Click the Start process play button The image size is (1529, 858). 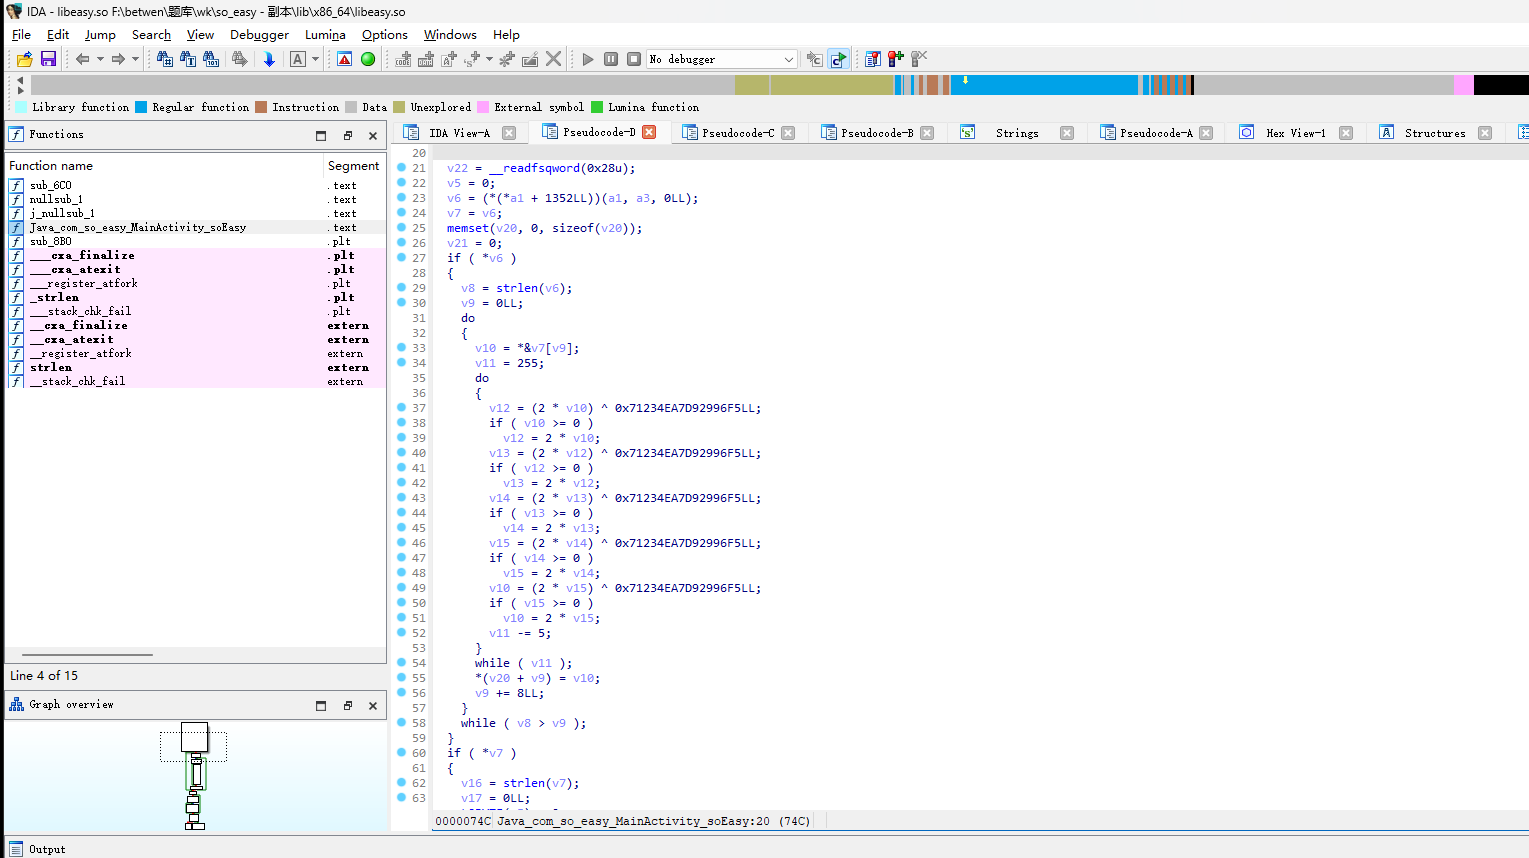(x=588, y=60)
